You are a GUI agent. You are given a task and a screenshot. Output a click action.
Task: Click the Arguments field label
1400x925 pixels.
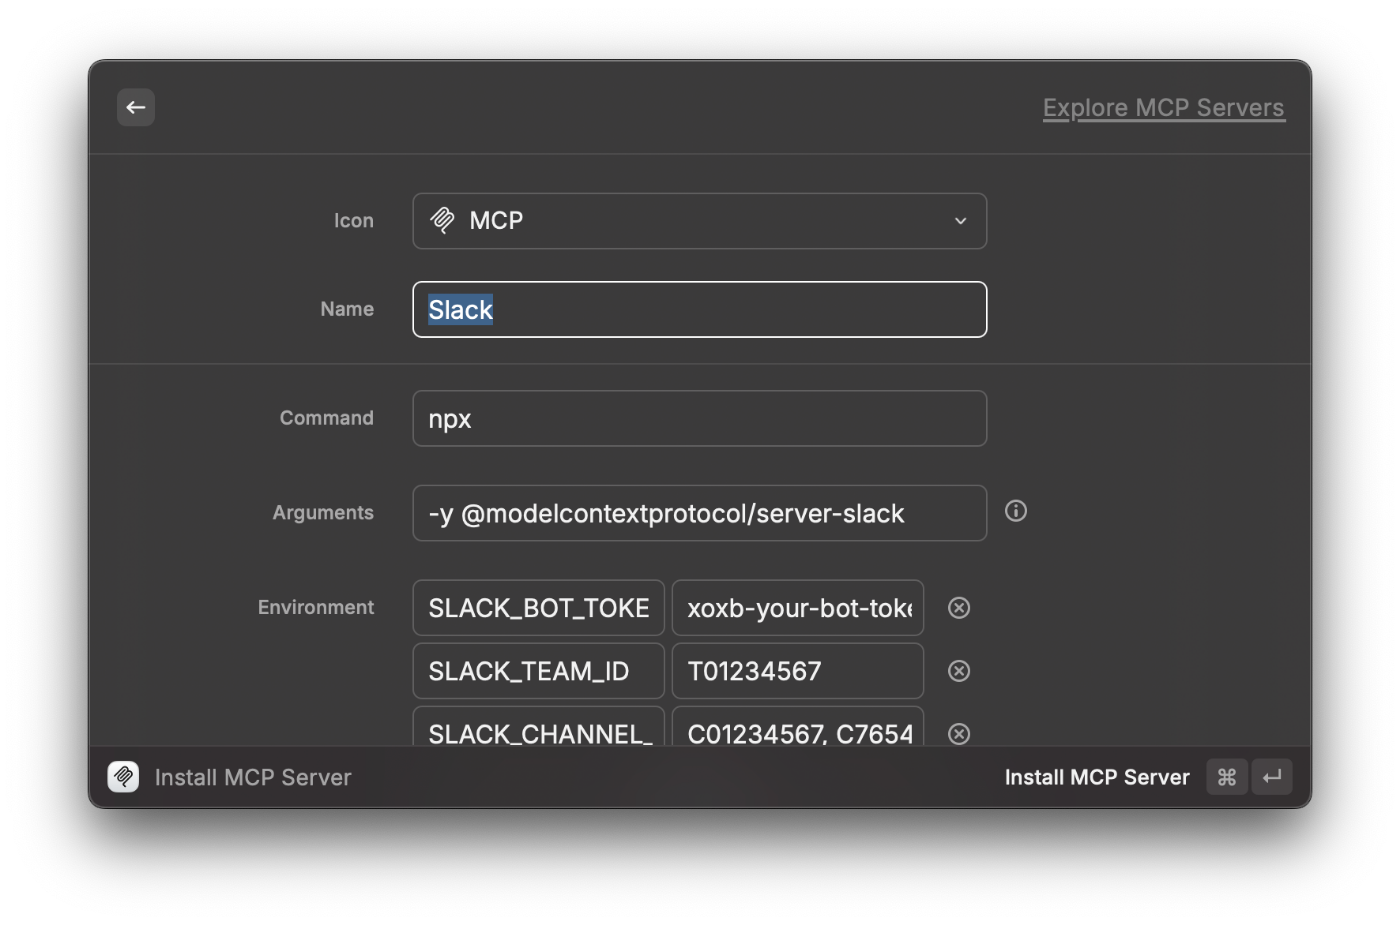pyautogui.click(x=323, y=513)
